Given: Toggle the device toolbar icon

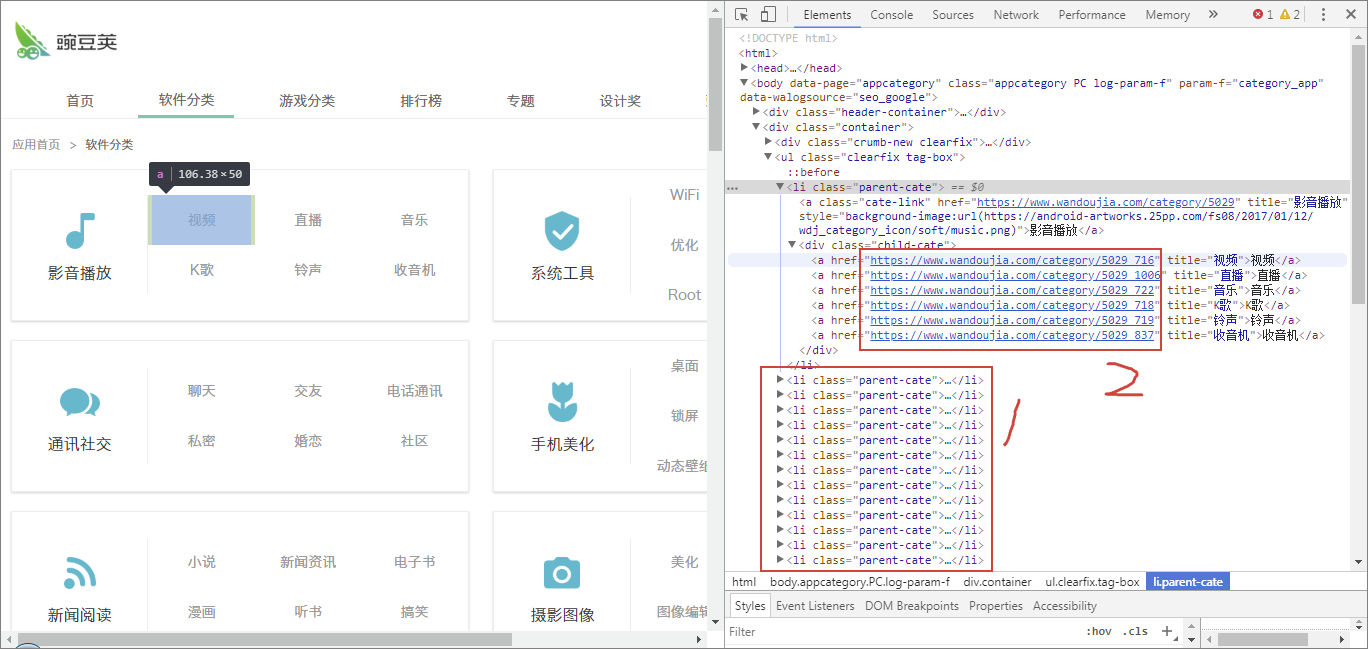Looking at the screenshot, I should coord(768,14).
